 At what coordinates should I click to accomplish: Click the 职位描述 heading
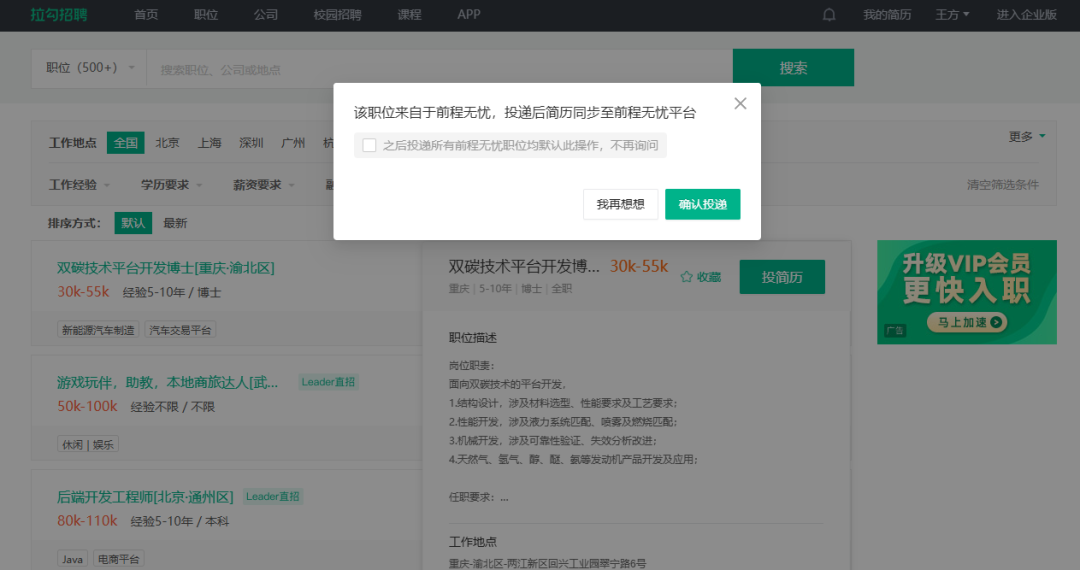(x=472, y=337)
